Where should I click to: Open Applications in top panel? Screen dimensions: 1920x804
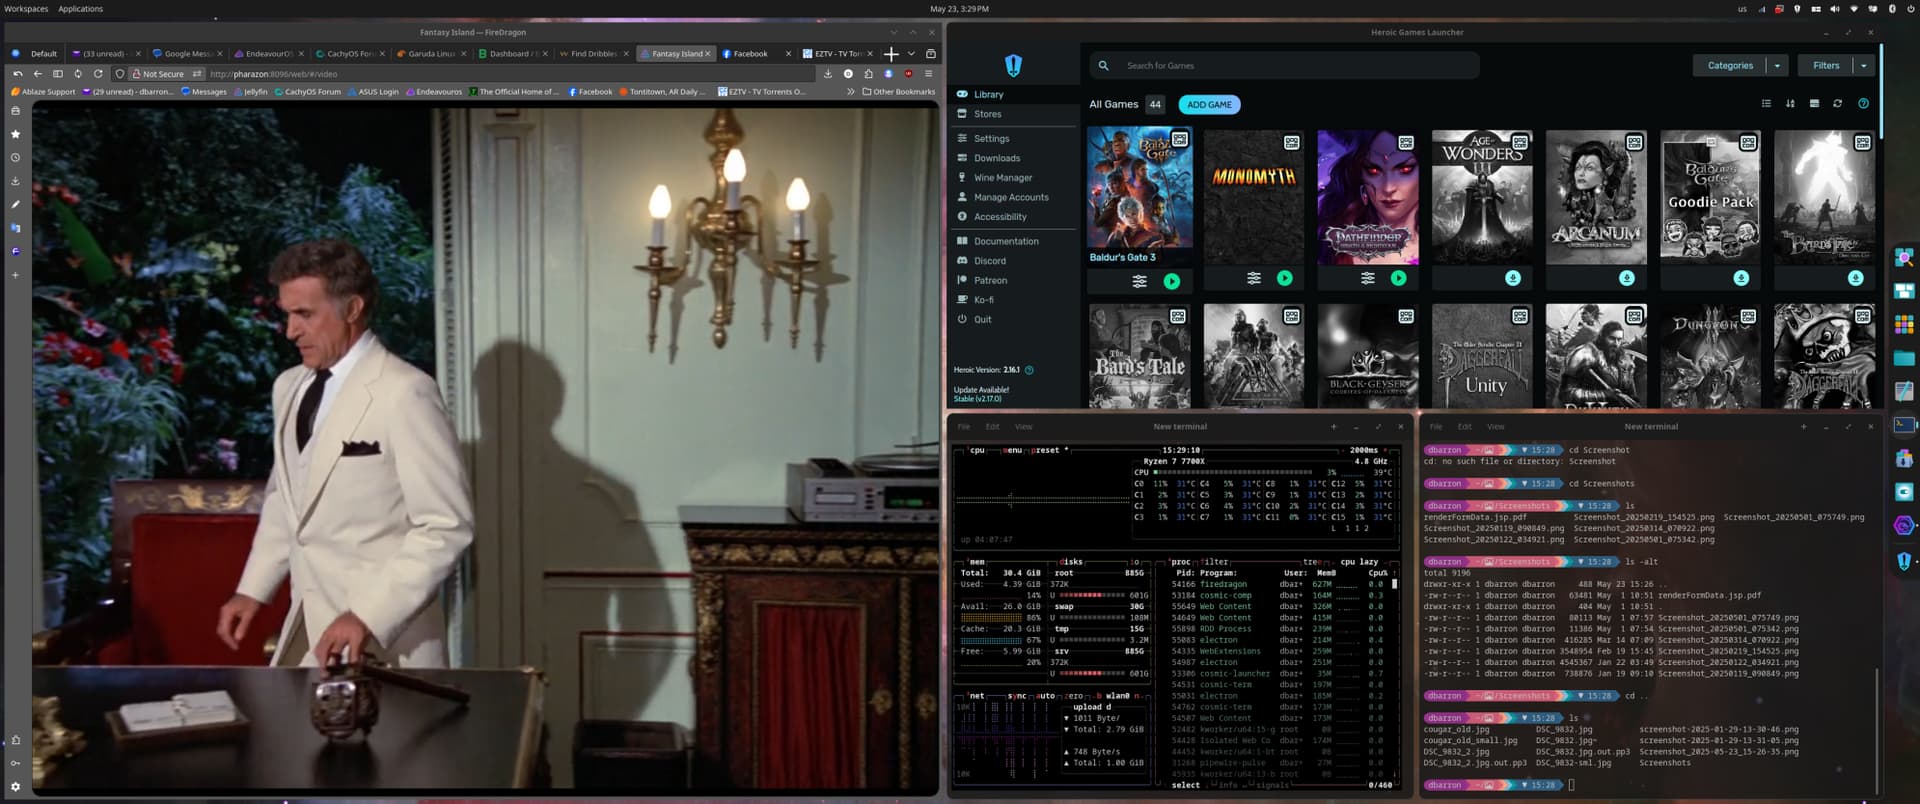click(x=80, y=9)
